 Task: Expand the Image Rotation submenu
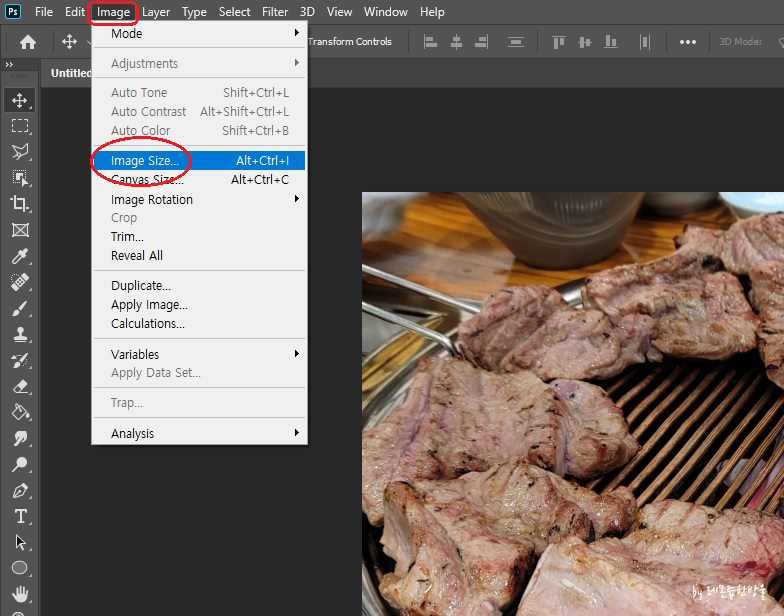pos(200,200)
